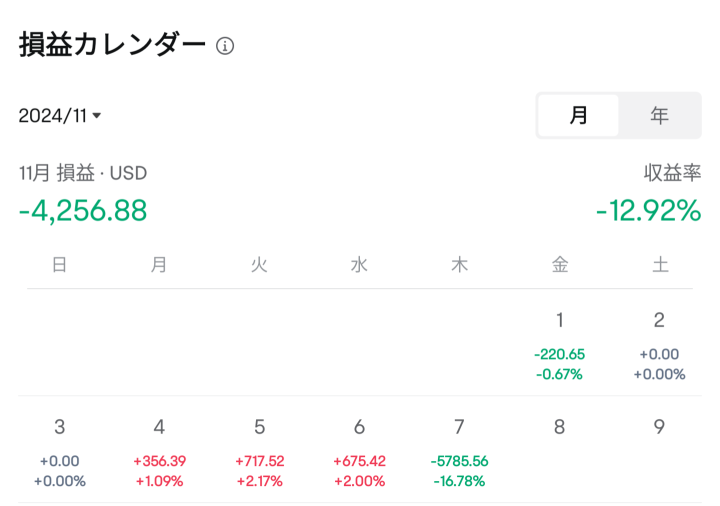Screen dimensions: 720x506
Task: Click the monthly total -4,256.88
Action: (83, 211)
